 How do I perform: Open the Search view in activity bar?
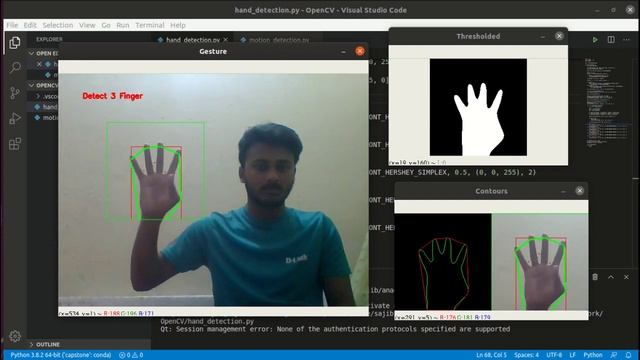coord(15,67)
